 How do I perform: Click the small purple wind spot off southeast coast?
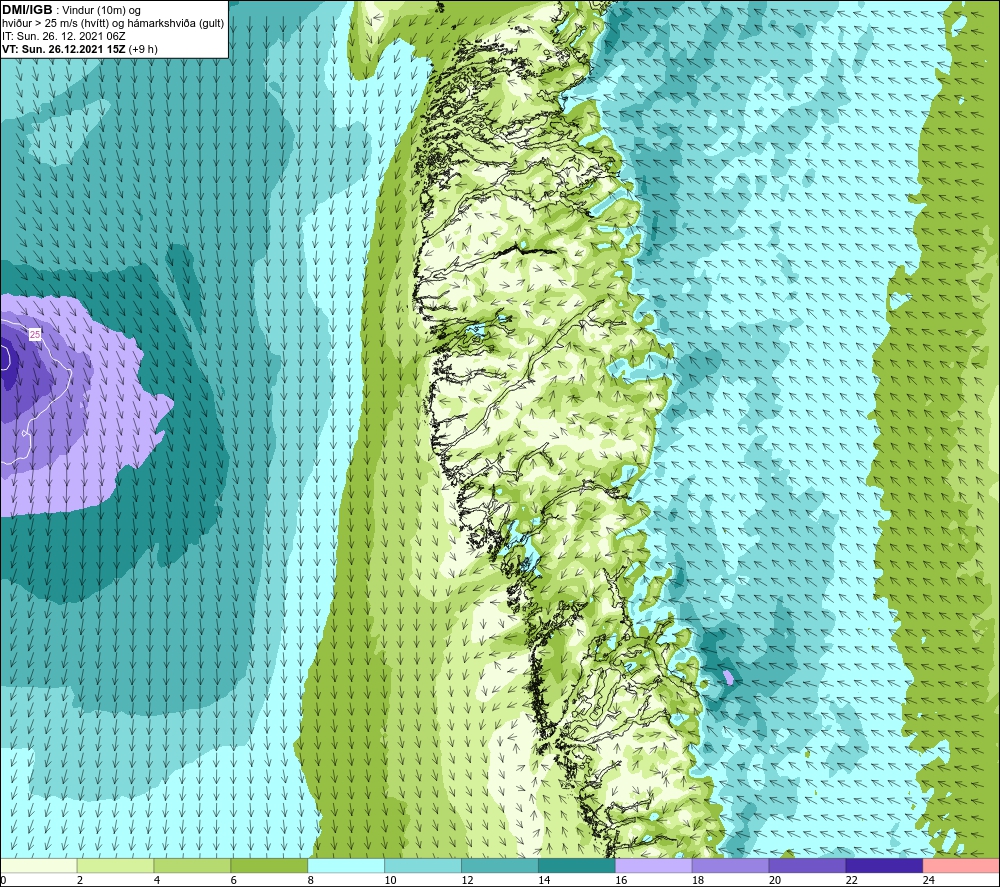(728, 677)
